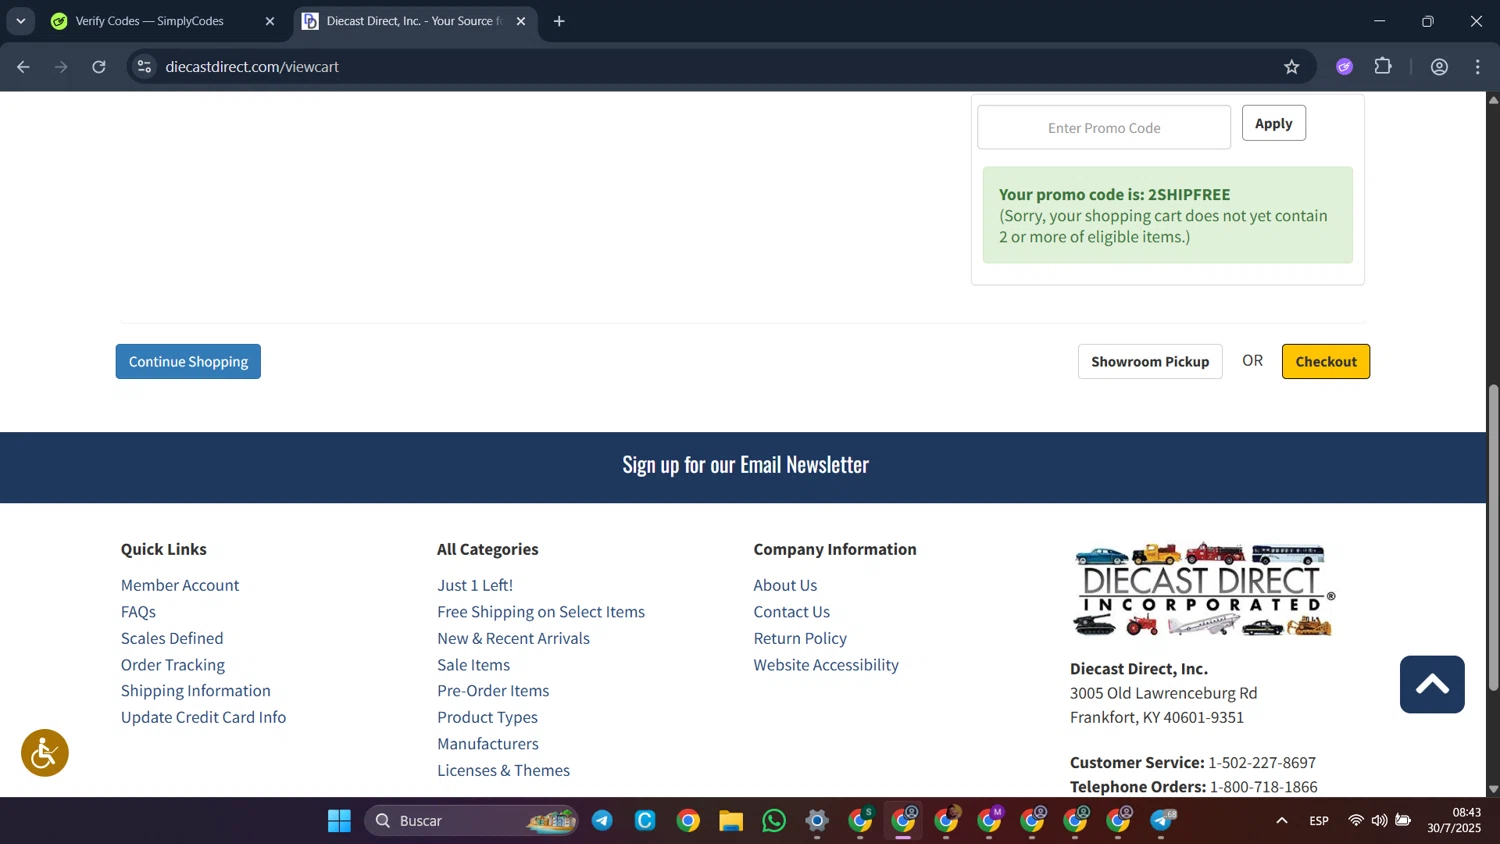Open a new browser tab

tap(559, 21)
